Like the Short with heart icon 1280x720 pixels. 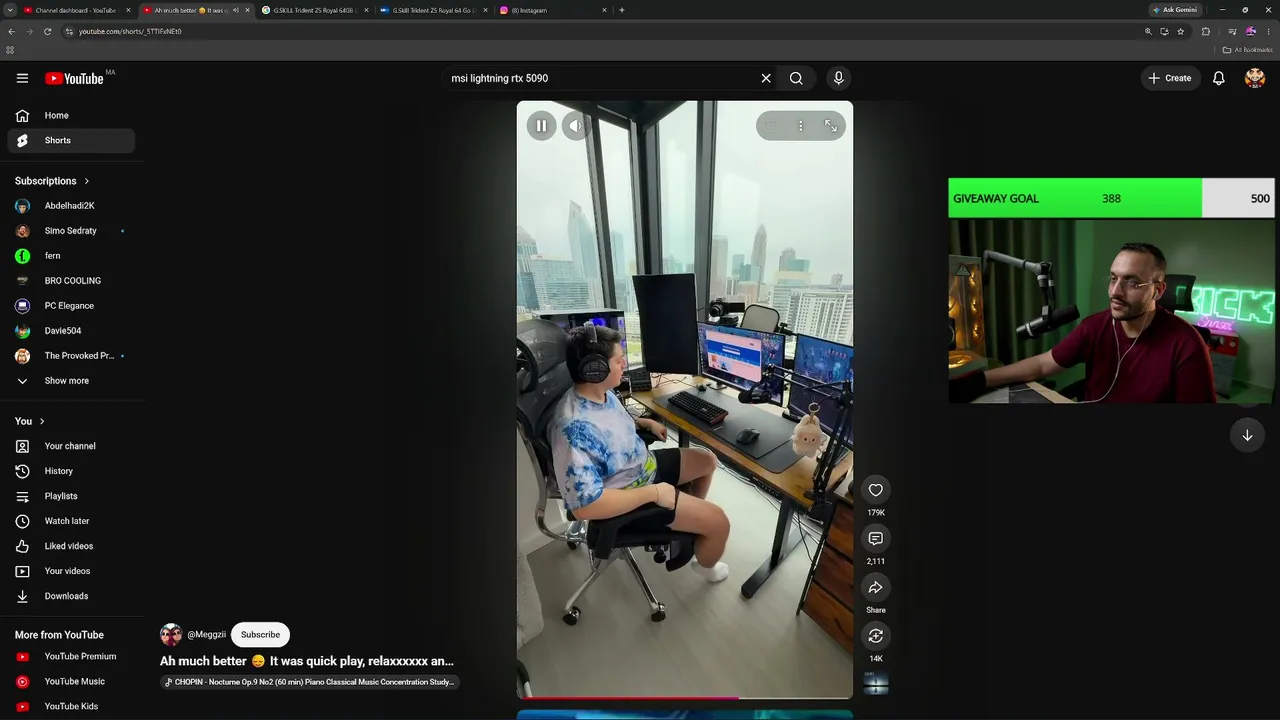(x=875, y=490)
